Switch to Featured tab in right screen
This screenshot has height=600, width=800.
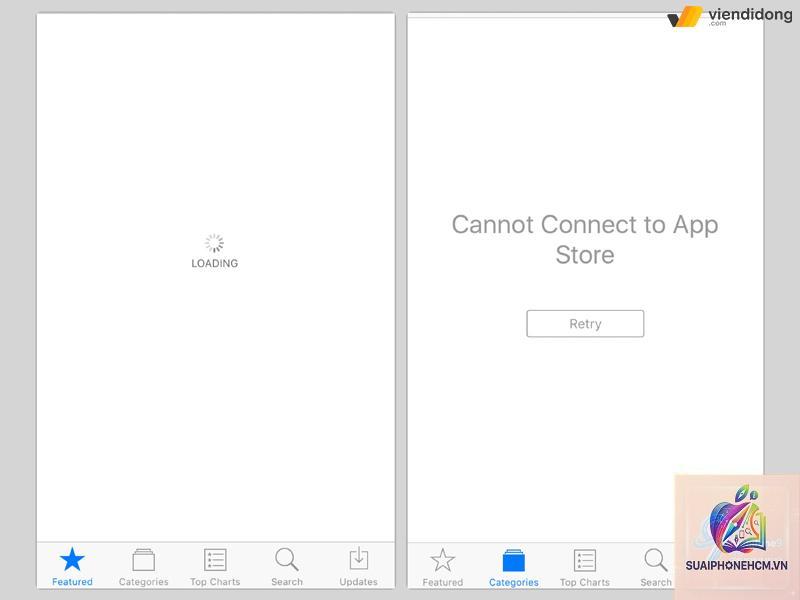click(442, 567)
